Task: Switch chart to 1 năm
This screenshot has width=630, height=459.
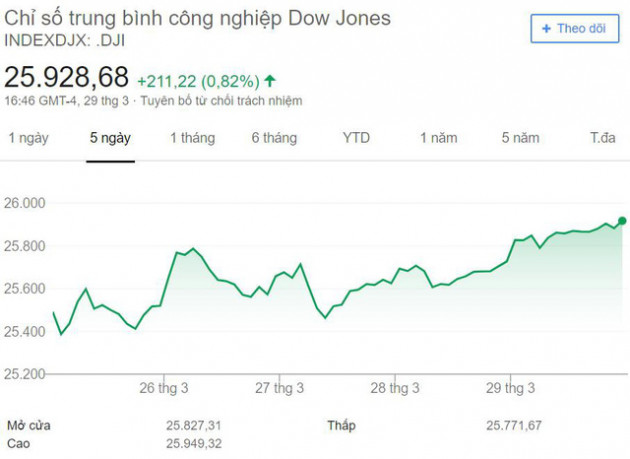Action: click(438, 138)
